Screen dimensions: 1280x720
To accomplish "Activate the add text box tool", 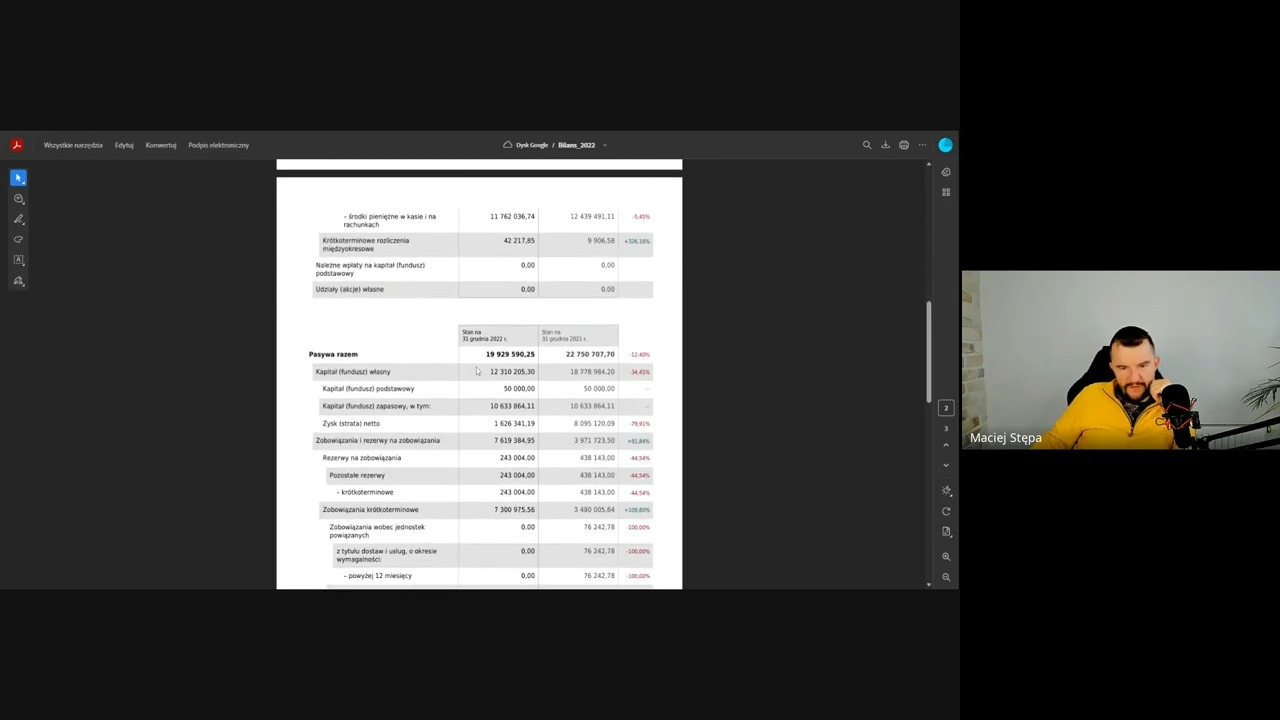I will (x=18, y=260).
